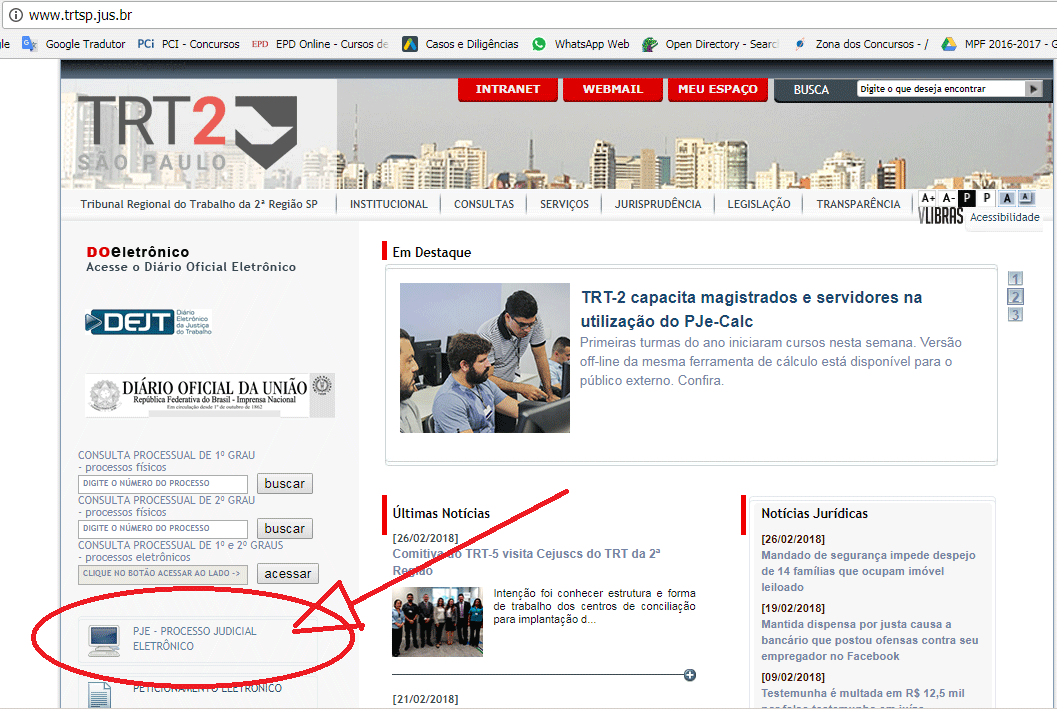
Task: Click the browser address bar URL
Action: tap(80, 15)
